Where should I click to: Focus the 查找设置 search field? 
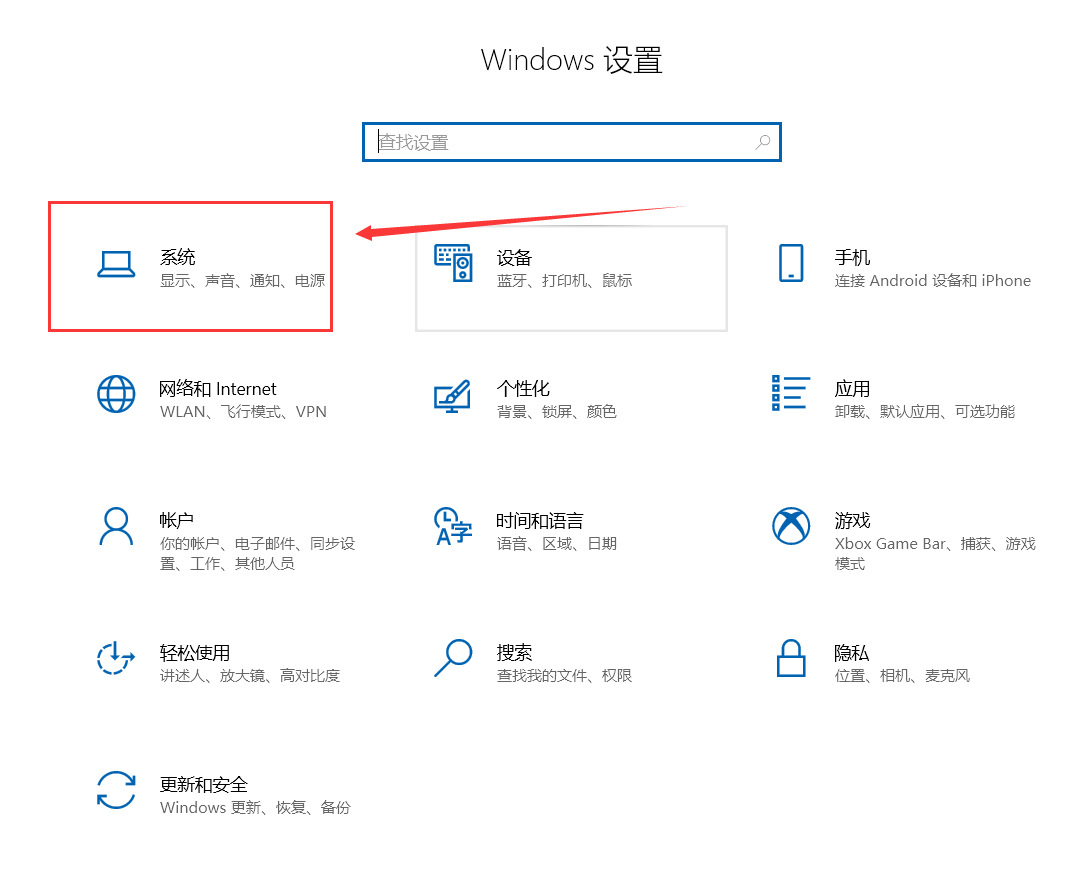pyautogui.click(x=571, y=142)
